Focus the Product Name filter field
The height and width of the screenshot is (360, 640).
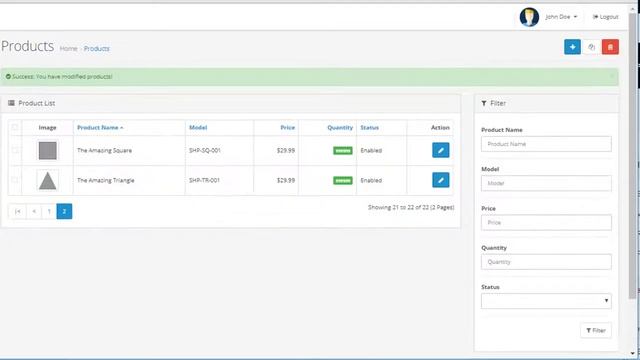click(x=546, y=144)
